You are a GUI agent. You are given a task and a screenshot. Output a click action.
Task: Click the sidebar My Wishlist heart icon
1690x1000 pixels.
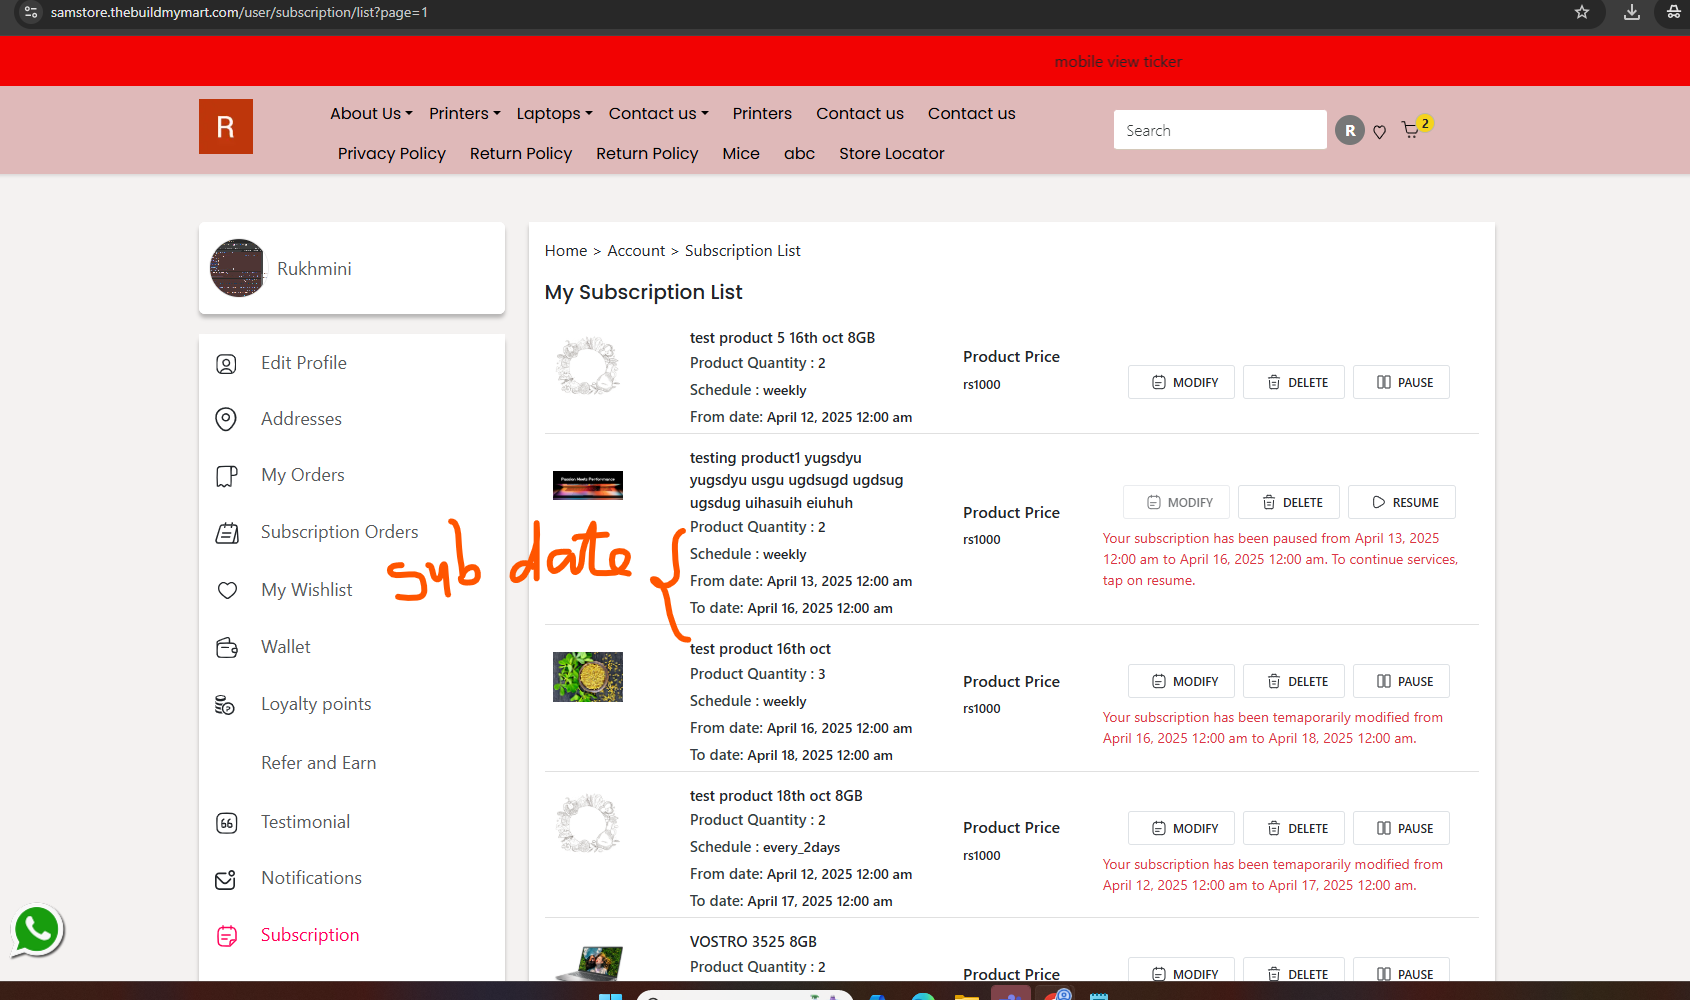pos(227,590)
